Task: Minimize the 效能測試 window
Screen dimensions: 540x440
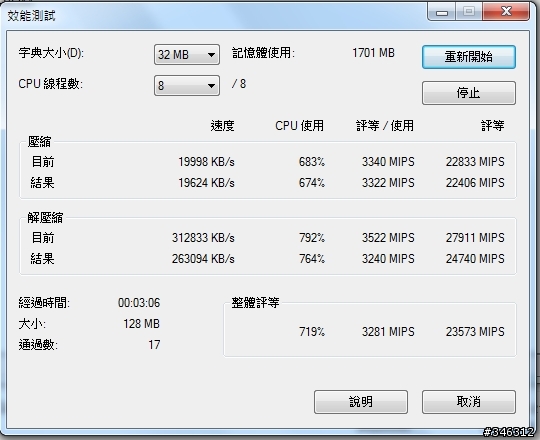Action: pyautogui.click(x=442, y=12)
